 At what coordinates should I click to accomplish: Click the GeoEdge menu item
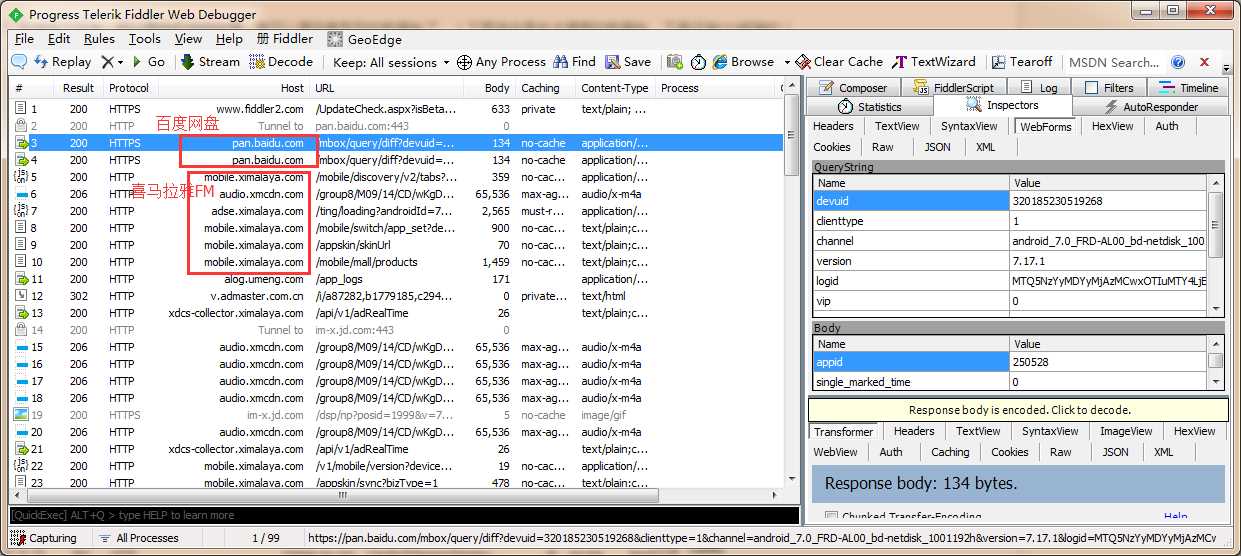tap(364, 39)
